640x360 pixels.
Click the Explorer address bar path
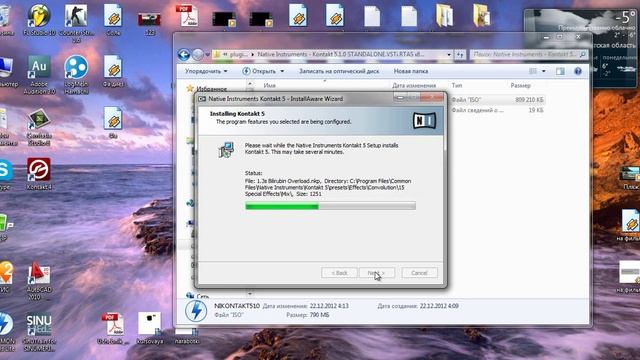[x=333, y=54]
